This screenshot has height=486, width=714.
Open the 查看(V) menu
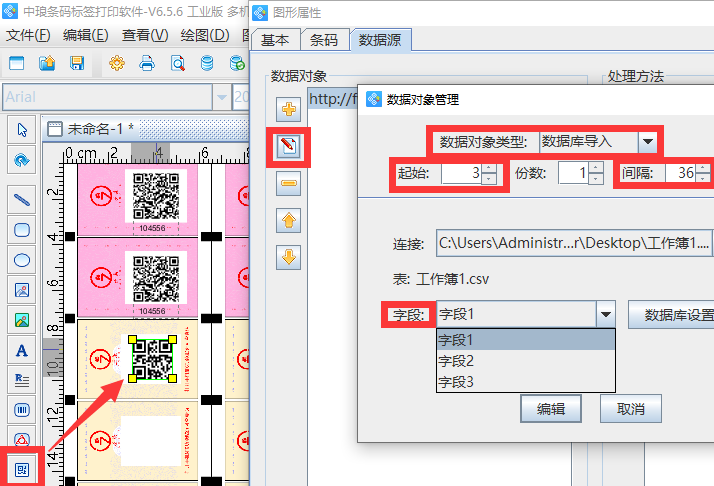click(x=145, y=35)
